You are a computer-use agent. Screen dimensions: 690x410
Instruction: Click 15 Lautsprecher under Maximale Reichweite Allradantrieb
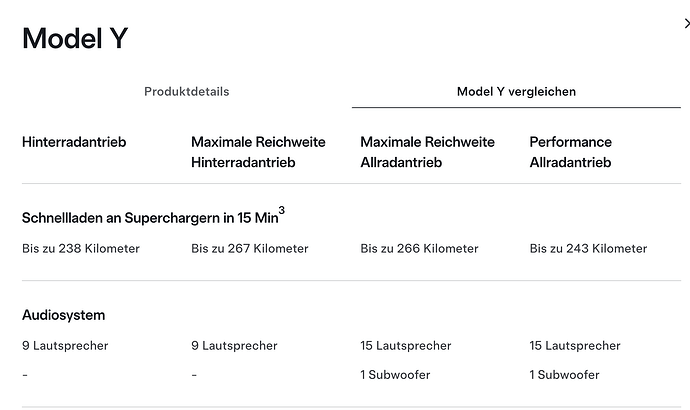(406, 346)
